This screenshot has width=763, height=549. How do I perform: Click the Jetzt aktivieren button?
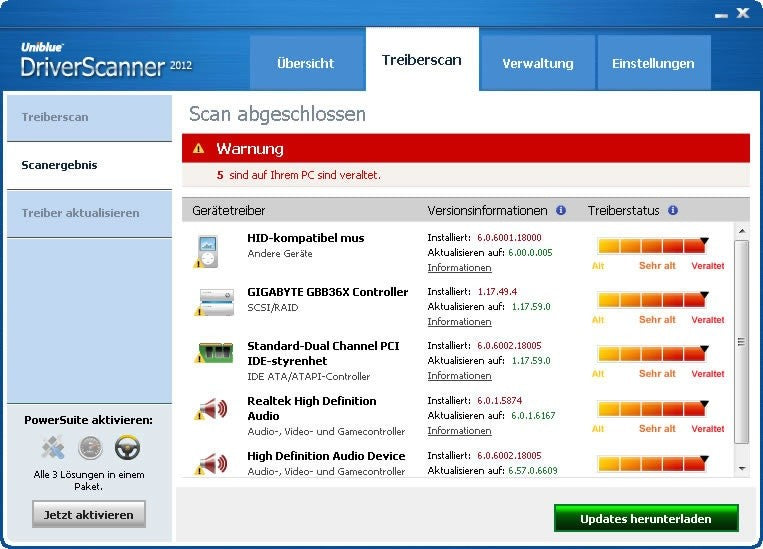tap(89, 514)
